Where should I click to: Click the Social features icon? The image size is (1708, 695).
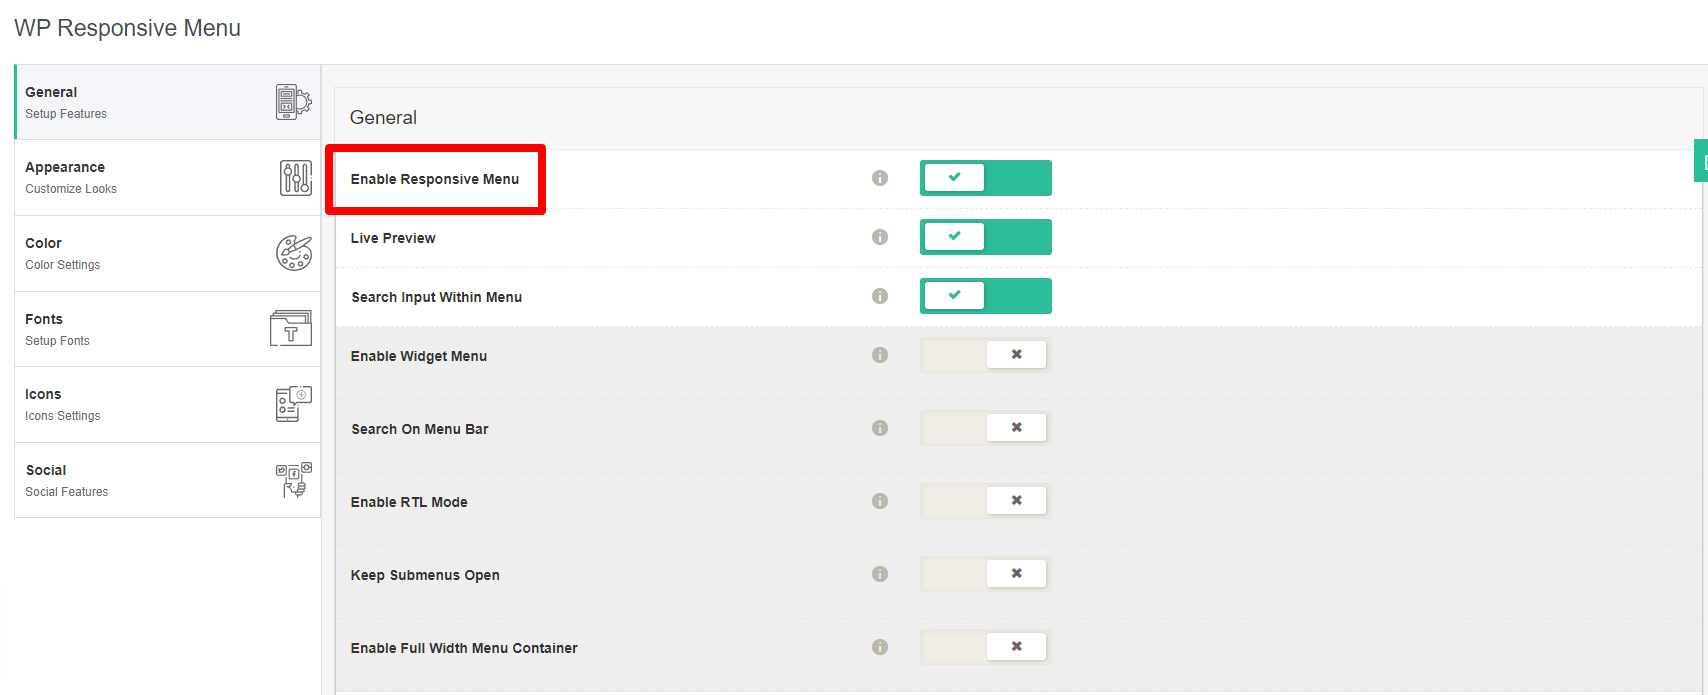pyautogui.click(x=293, y=480)
